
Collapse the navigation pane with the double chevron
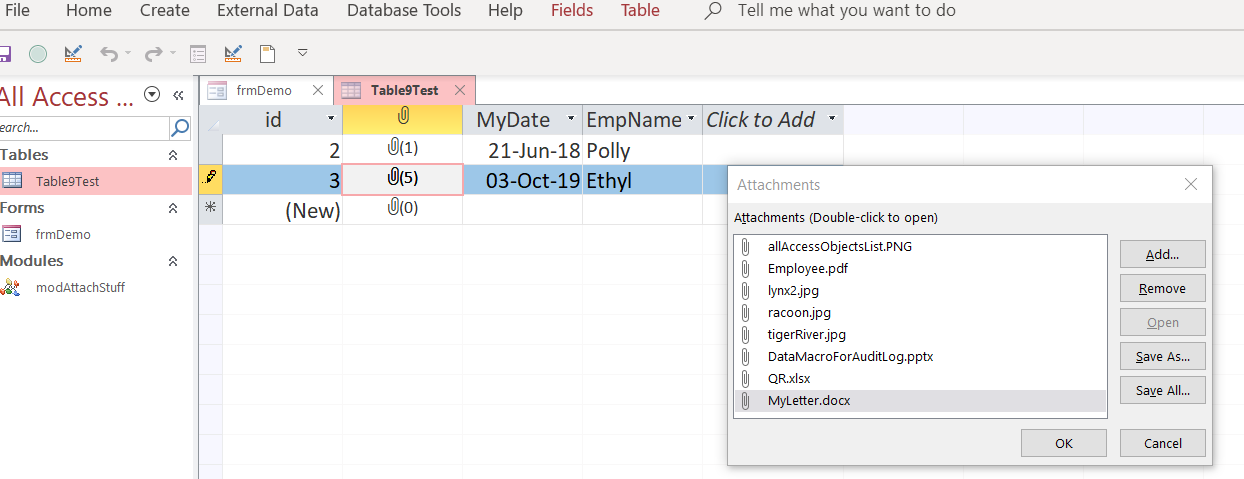click(x=179, y=96)
